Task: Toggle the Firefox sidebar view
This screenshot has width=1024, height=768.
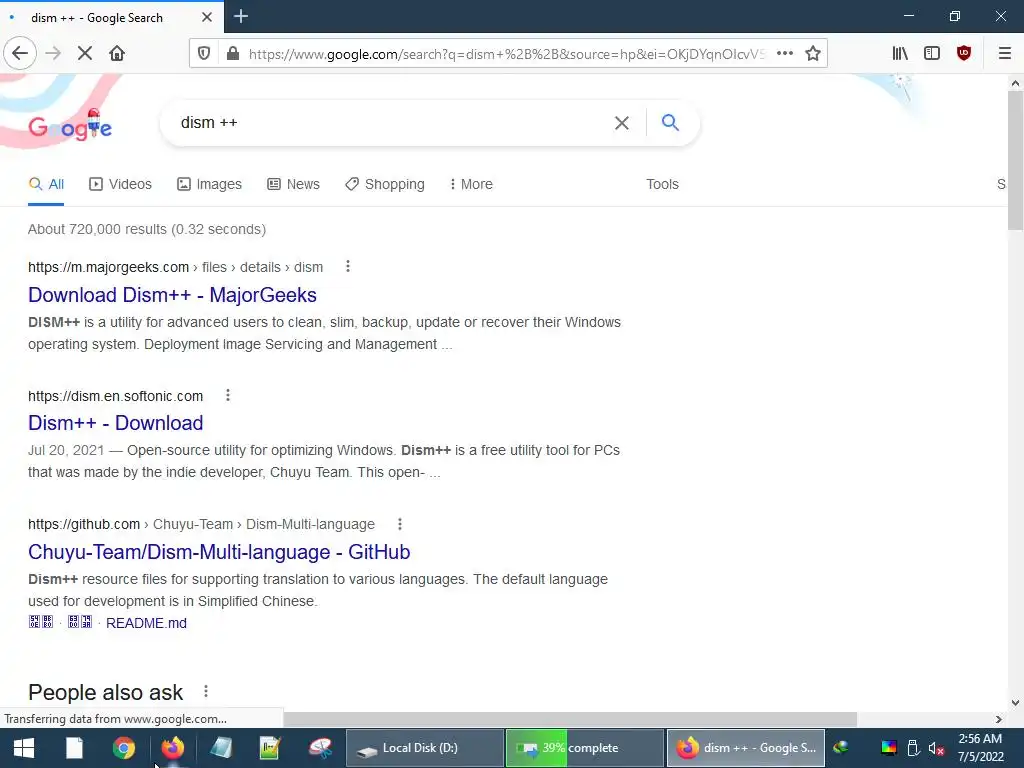Action: click(932, 53)
